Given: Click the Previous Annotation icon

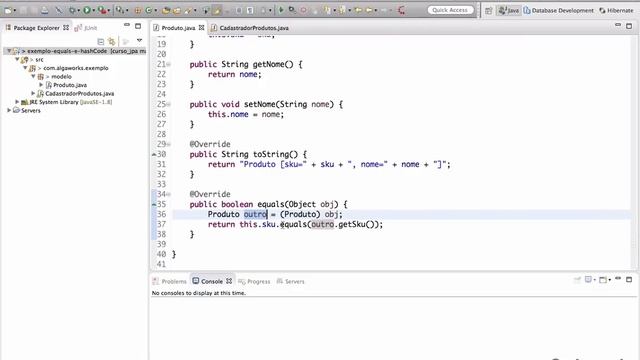Looking at the screenshot, I should (x=342, y=10).
